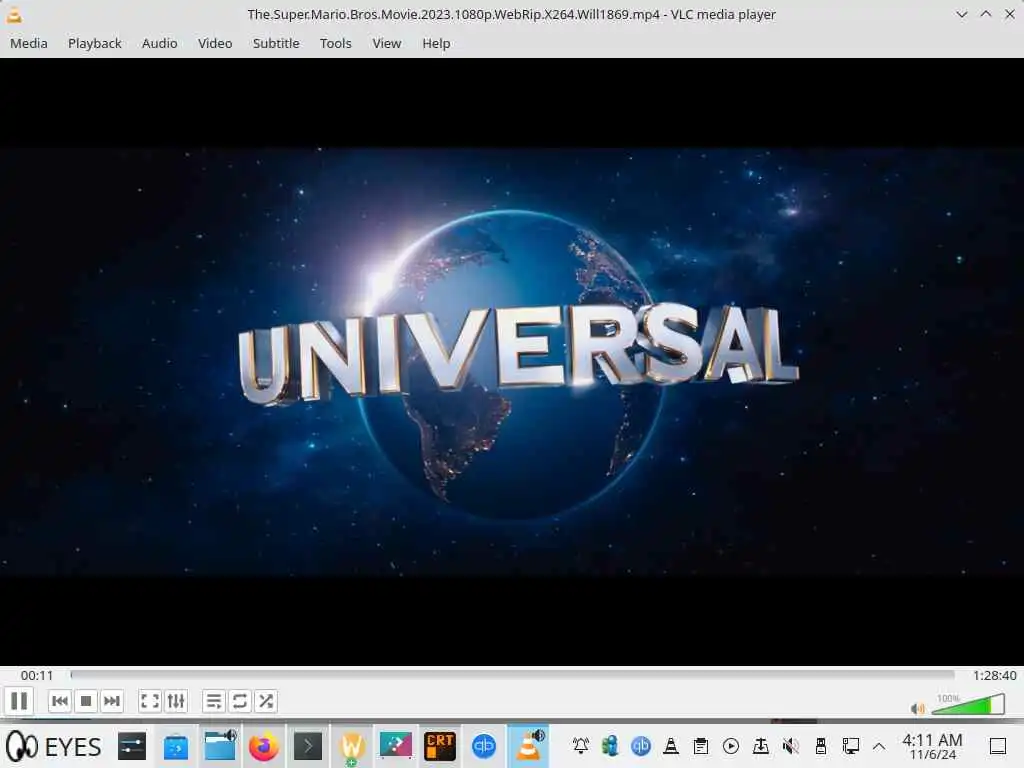The width and height of the screenshot is (1024, 768).
Task: Open file manager on taskbar
Action: (220, 746)
